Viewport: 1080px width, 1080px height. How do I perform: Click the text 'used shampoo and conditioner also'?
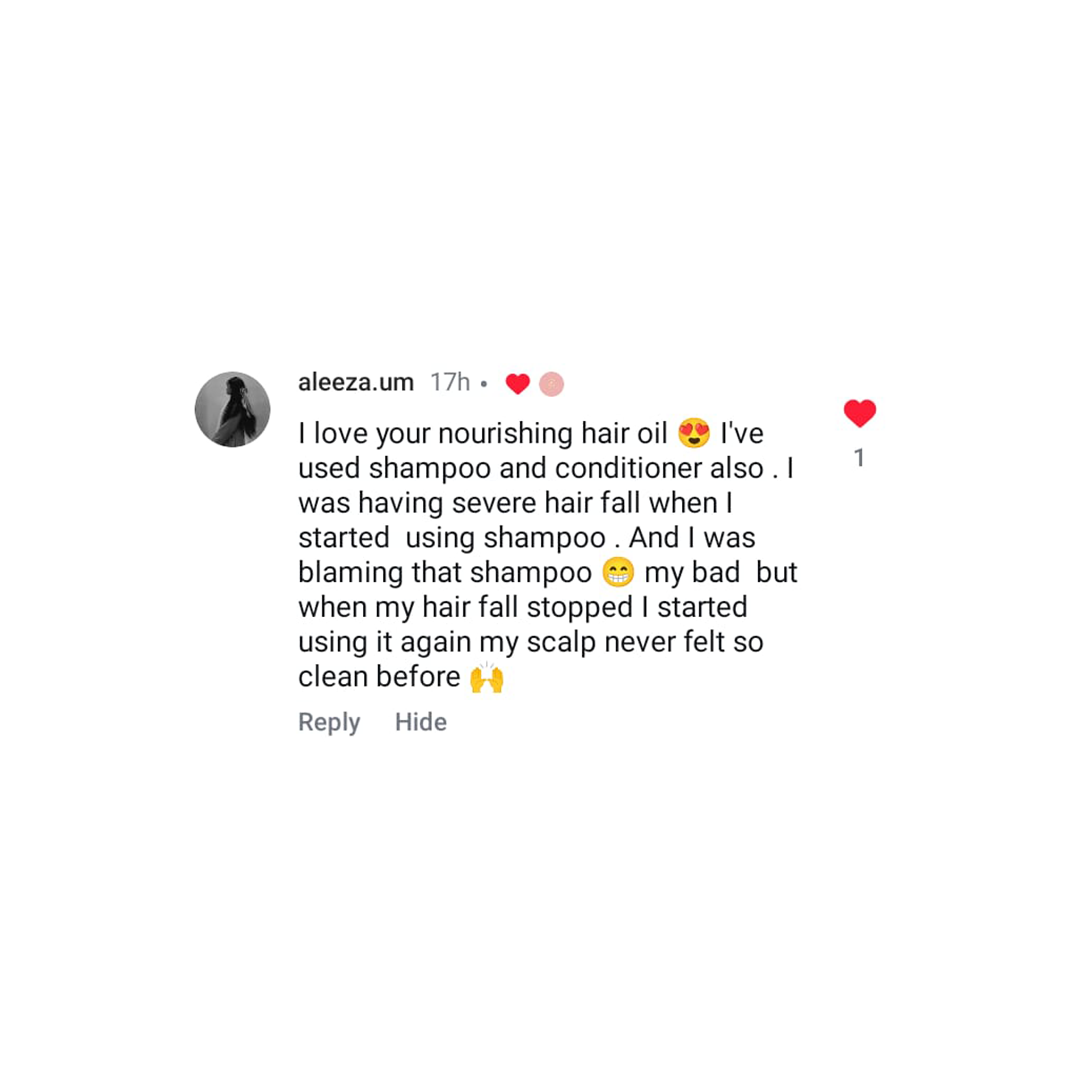(531, 468)
